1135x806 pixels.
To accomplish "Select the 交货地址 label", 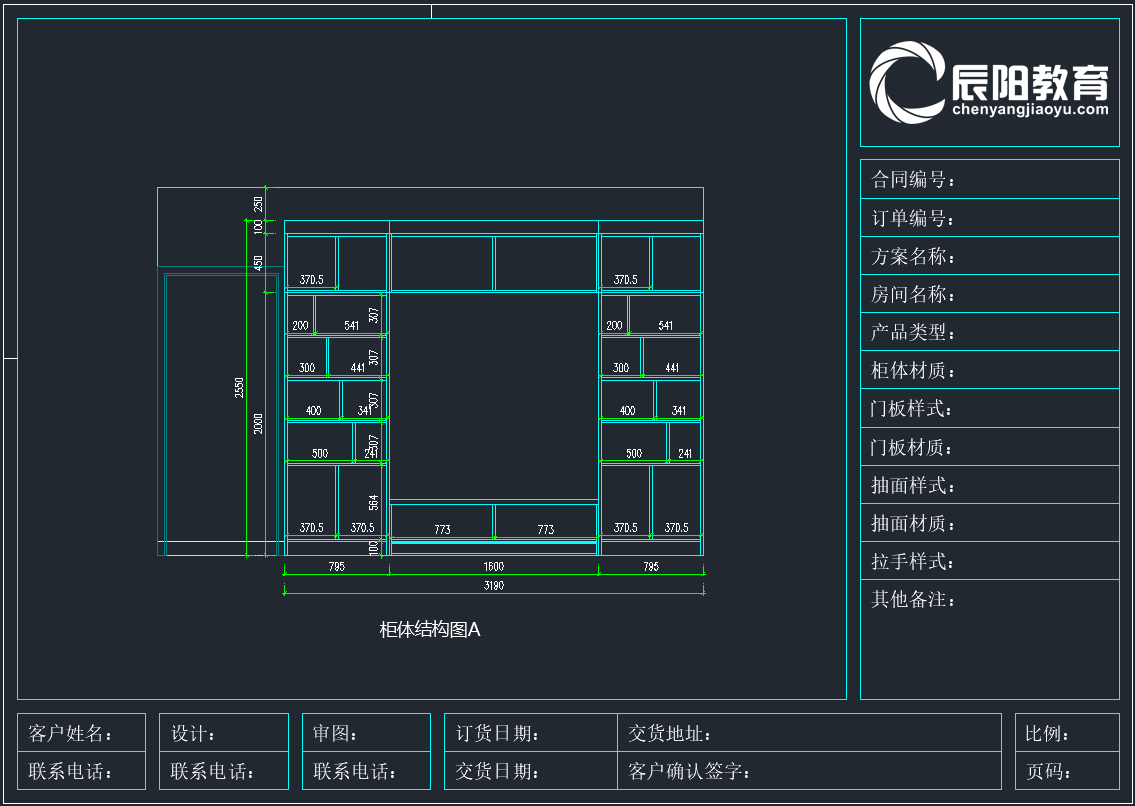I will click(669, 734).
